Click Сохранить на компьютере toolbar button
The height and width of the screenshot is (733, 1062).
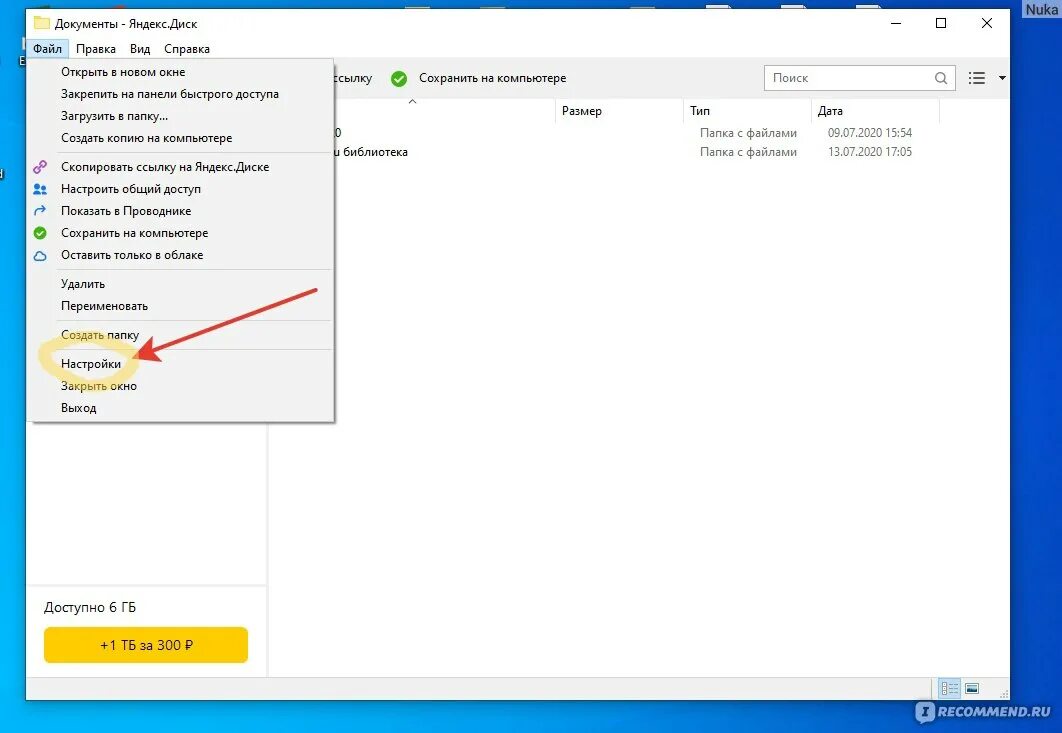492,79
